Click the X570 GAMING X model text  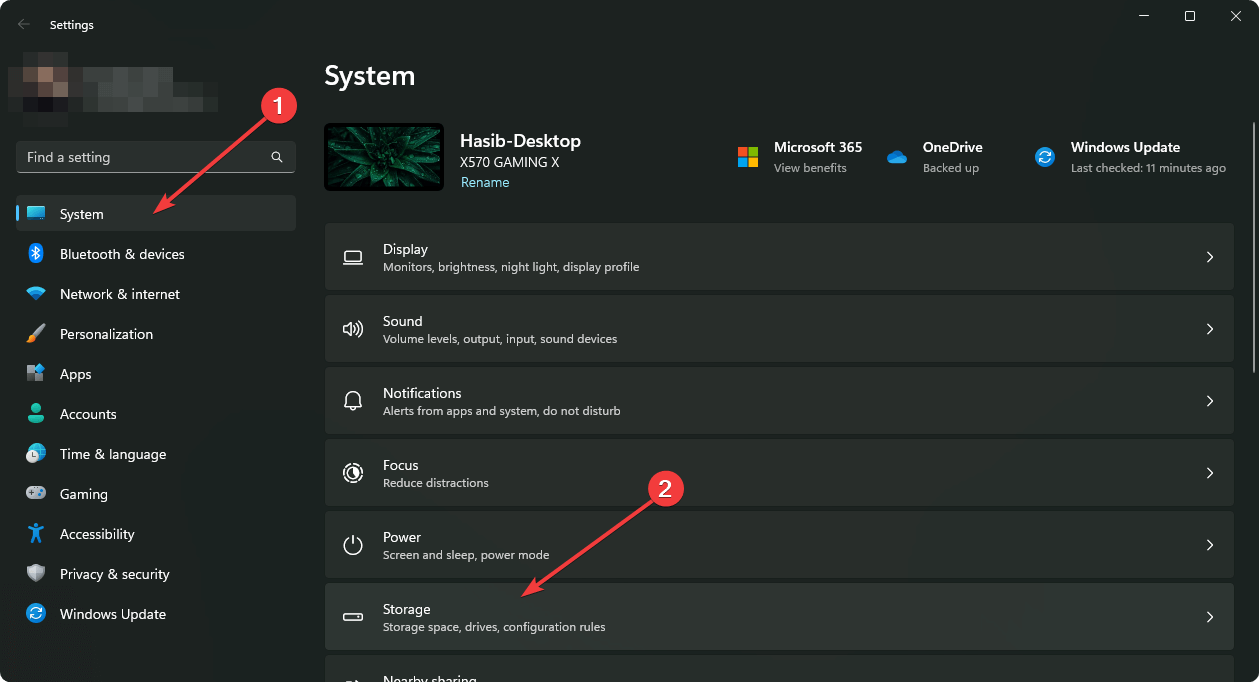pos(509,162)
